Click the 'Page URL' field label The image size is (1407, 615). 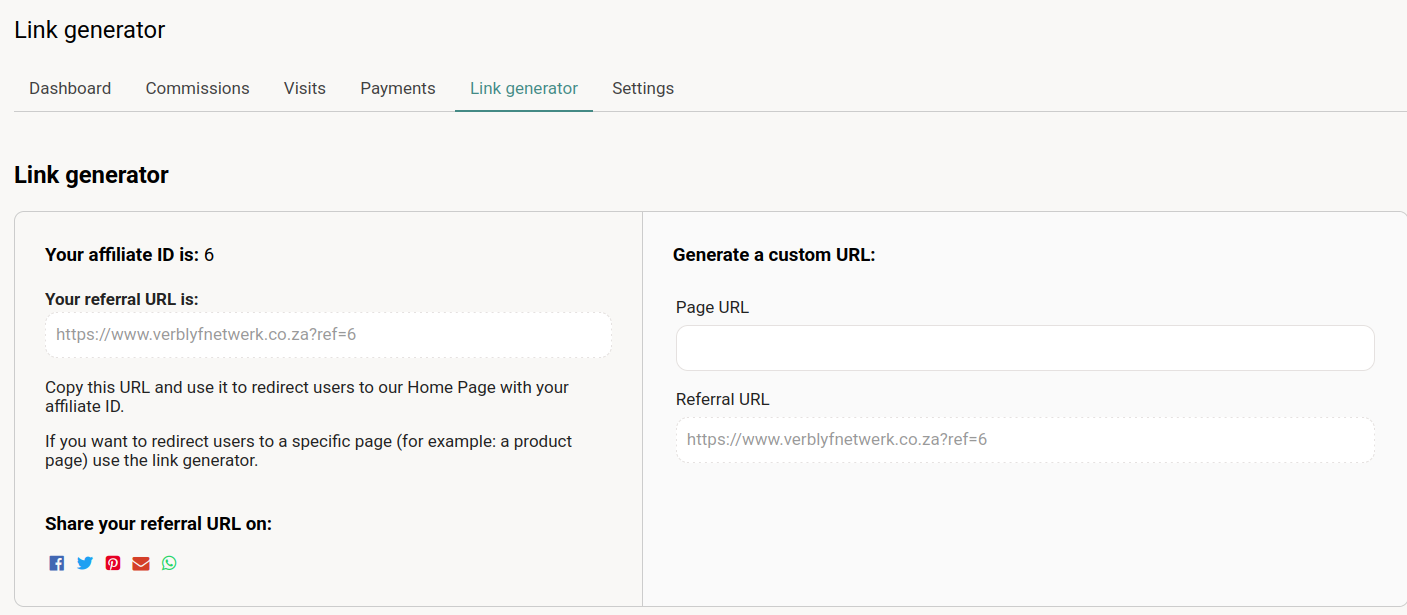coord(712,307)
